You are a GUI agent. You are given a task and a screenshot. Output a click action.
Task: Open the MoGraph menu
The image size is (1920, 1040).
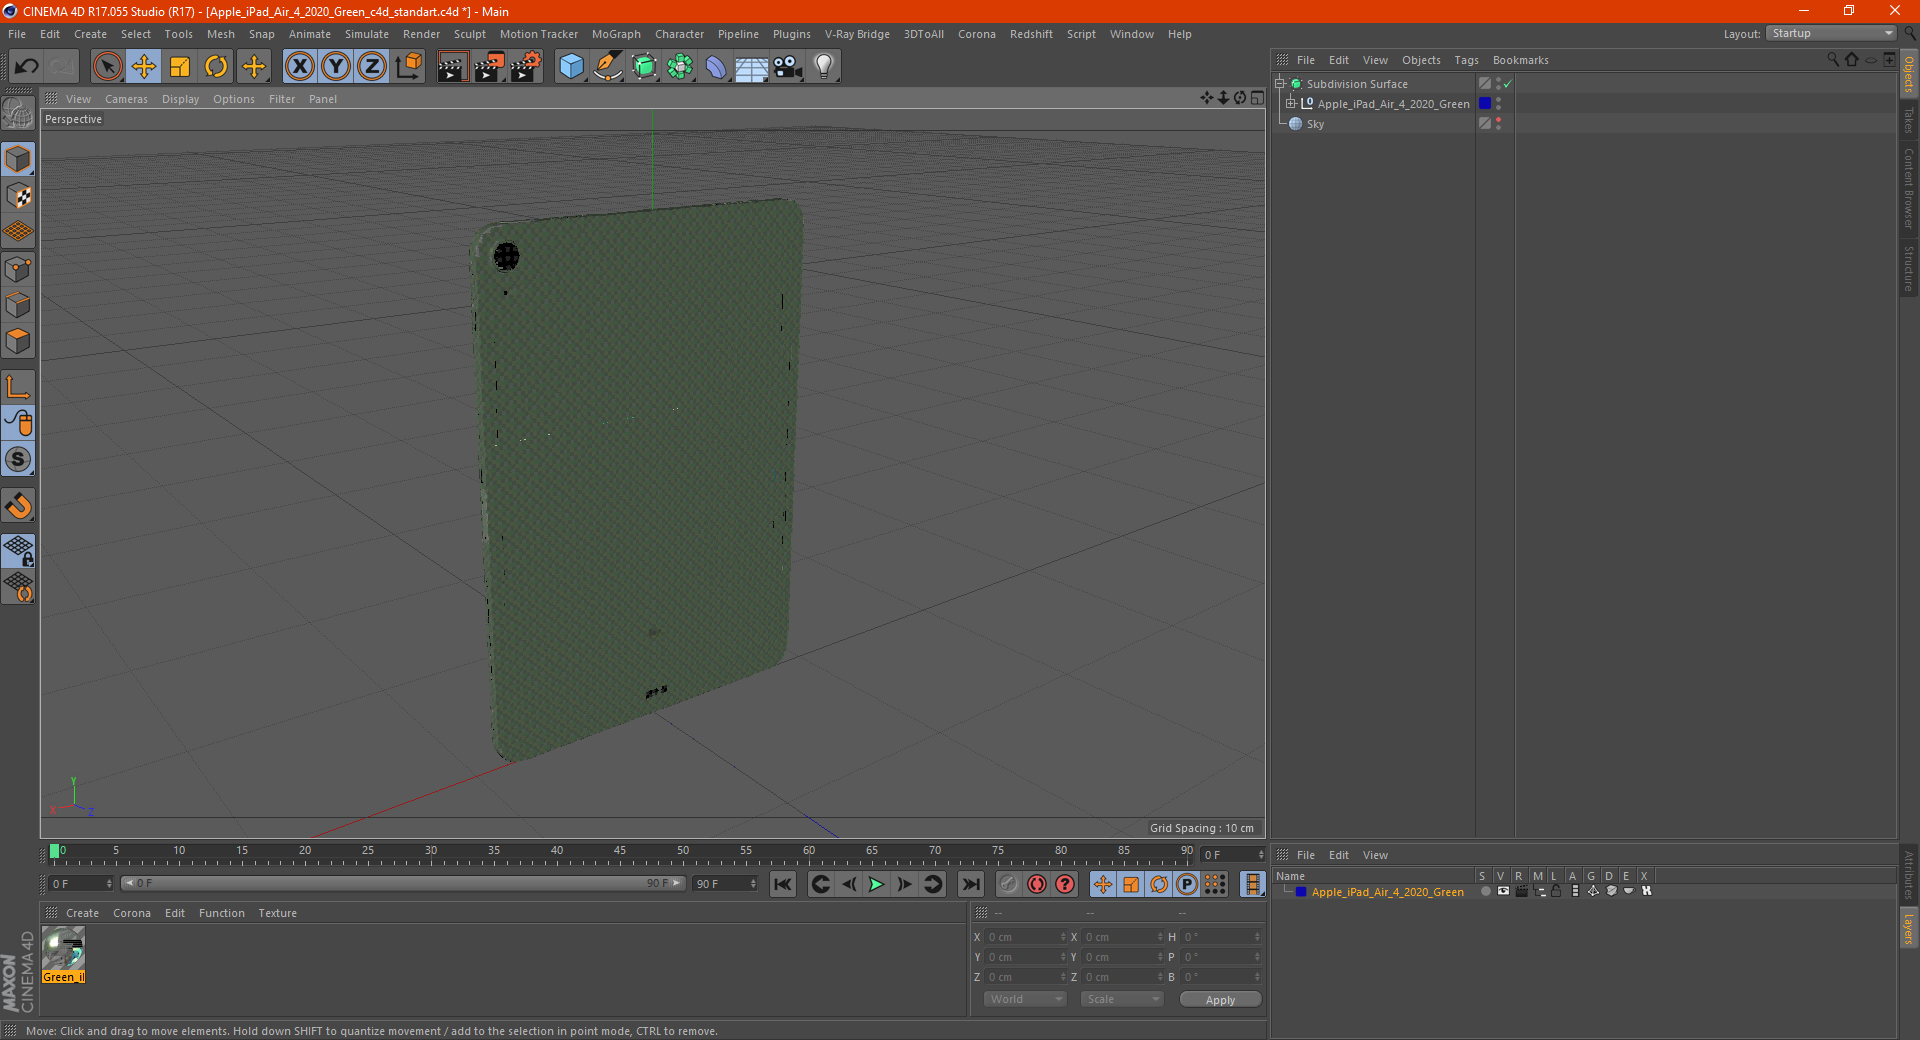616,34
